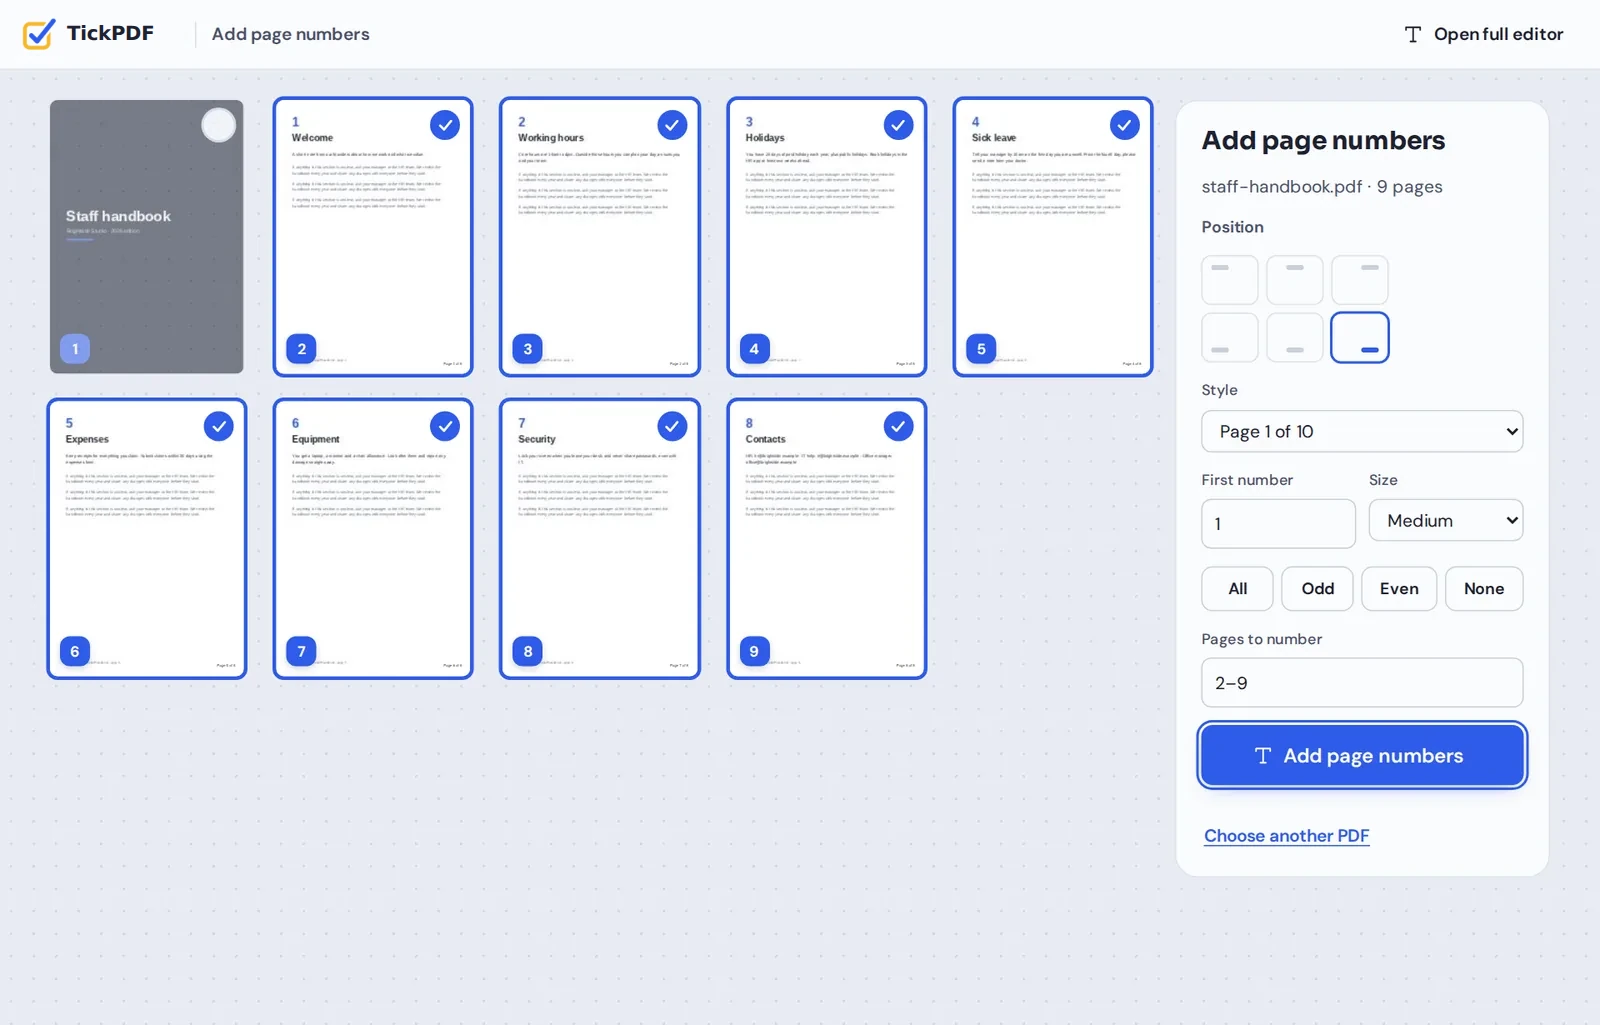Screen dimensions: 1600x1025
Task: Select Even pages only
Action: coord(1399,589)
